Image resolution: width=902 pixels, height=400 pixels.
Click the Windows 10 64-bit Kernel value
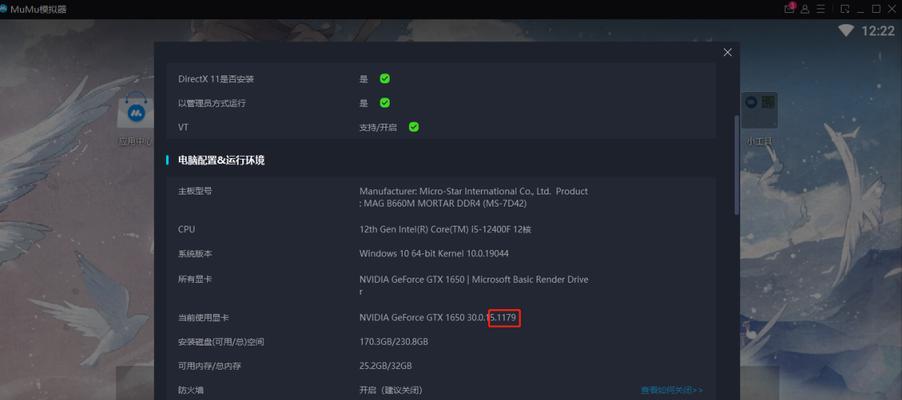pos(434,253)
